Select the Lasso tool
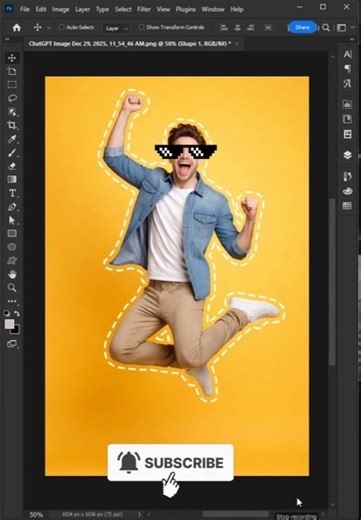 [12, 98]
